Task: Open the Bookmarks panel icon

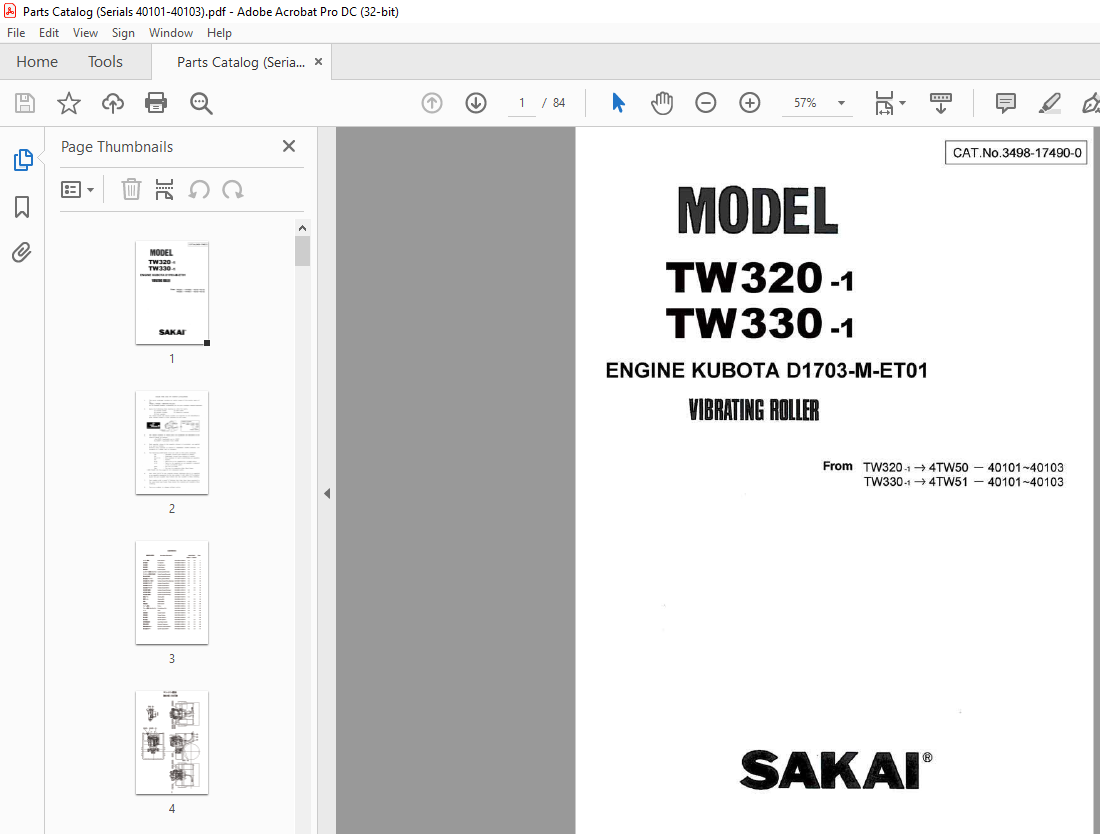Action: point(22,207)
